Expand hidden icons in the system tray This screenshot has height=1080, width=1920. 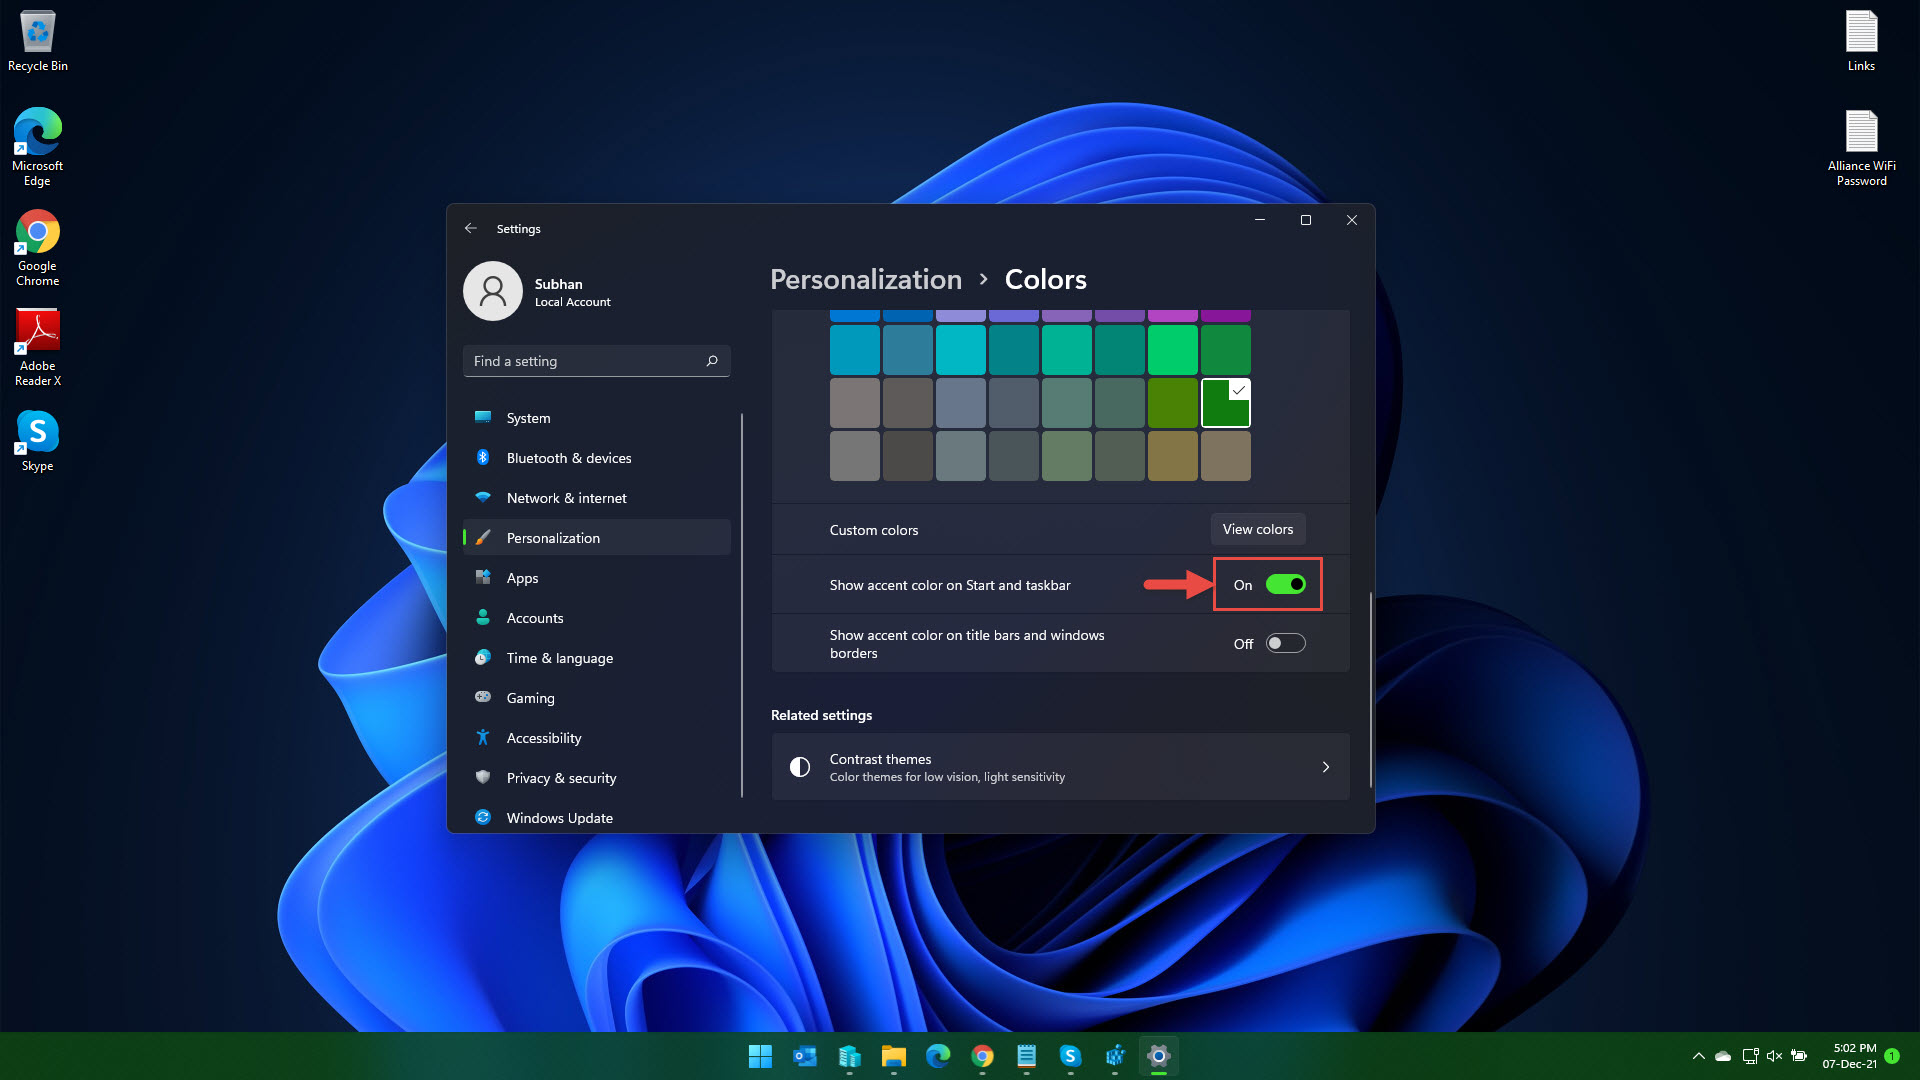[x=1698, y=1056]
